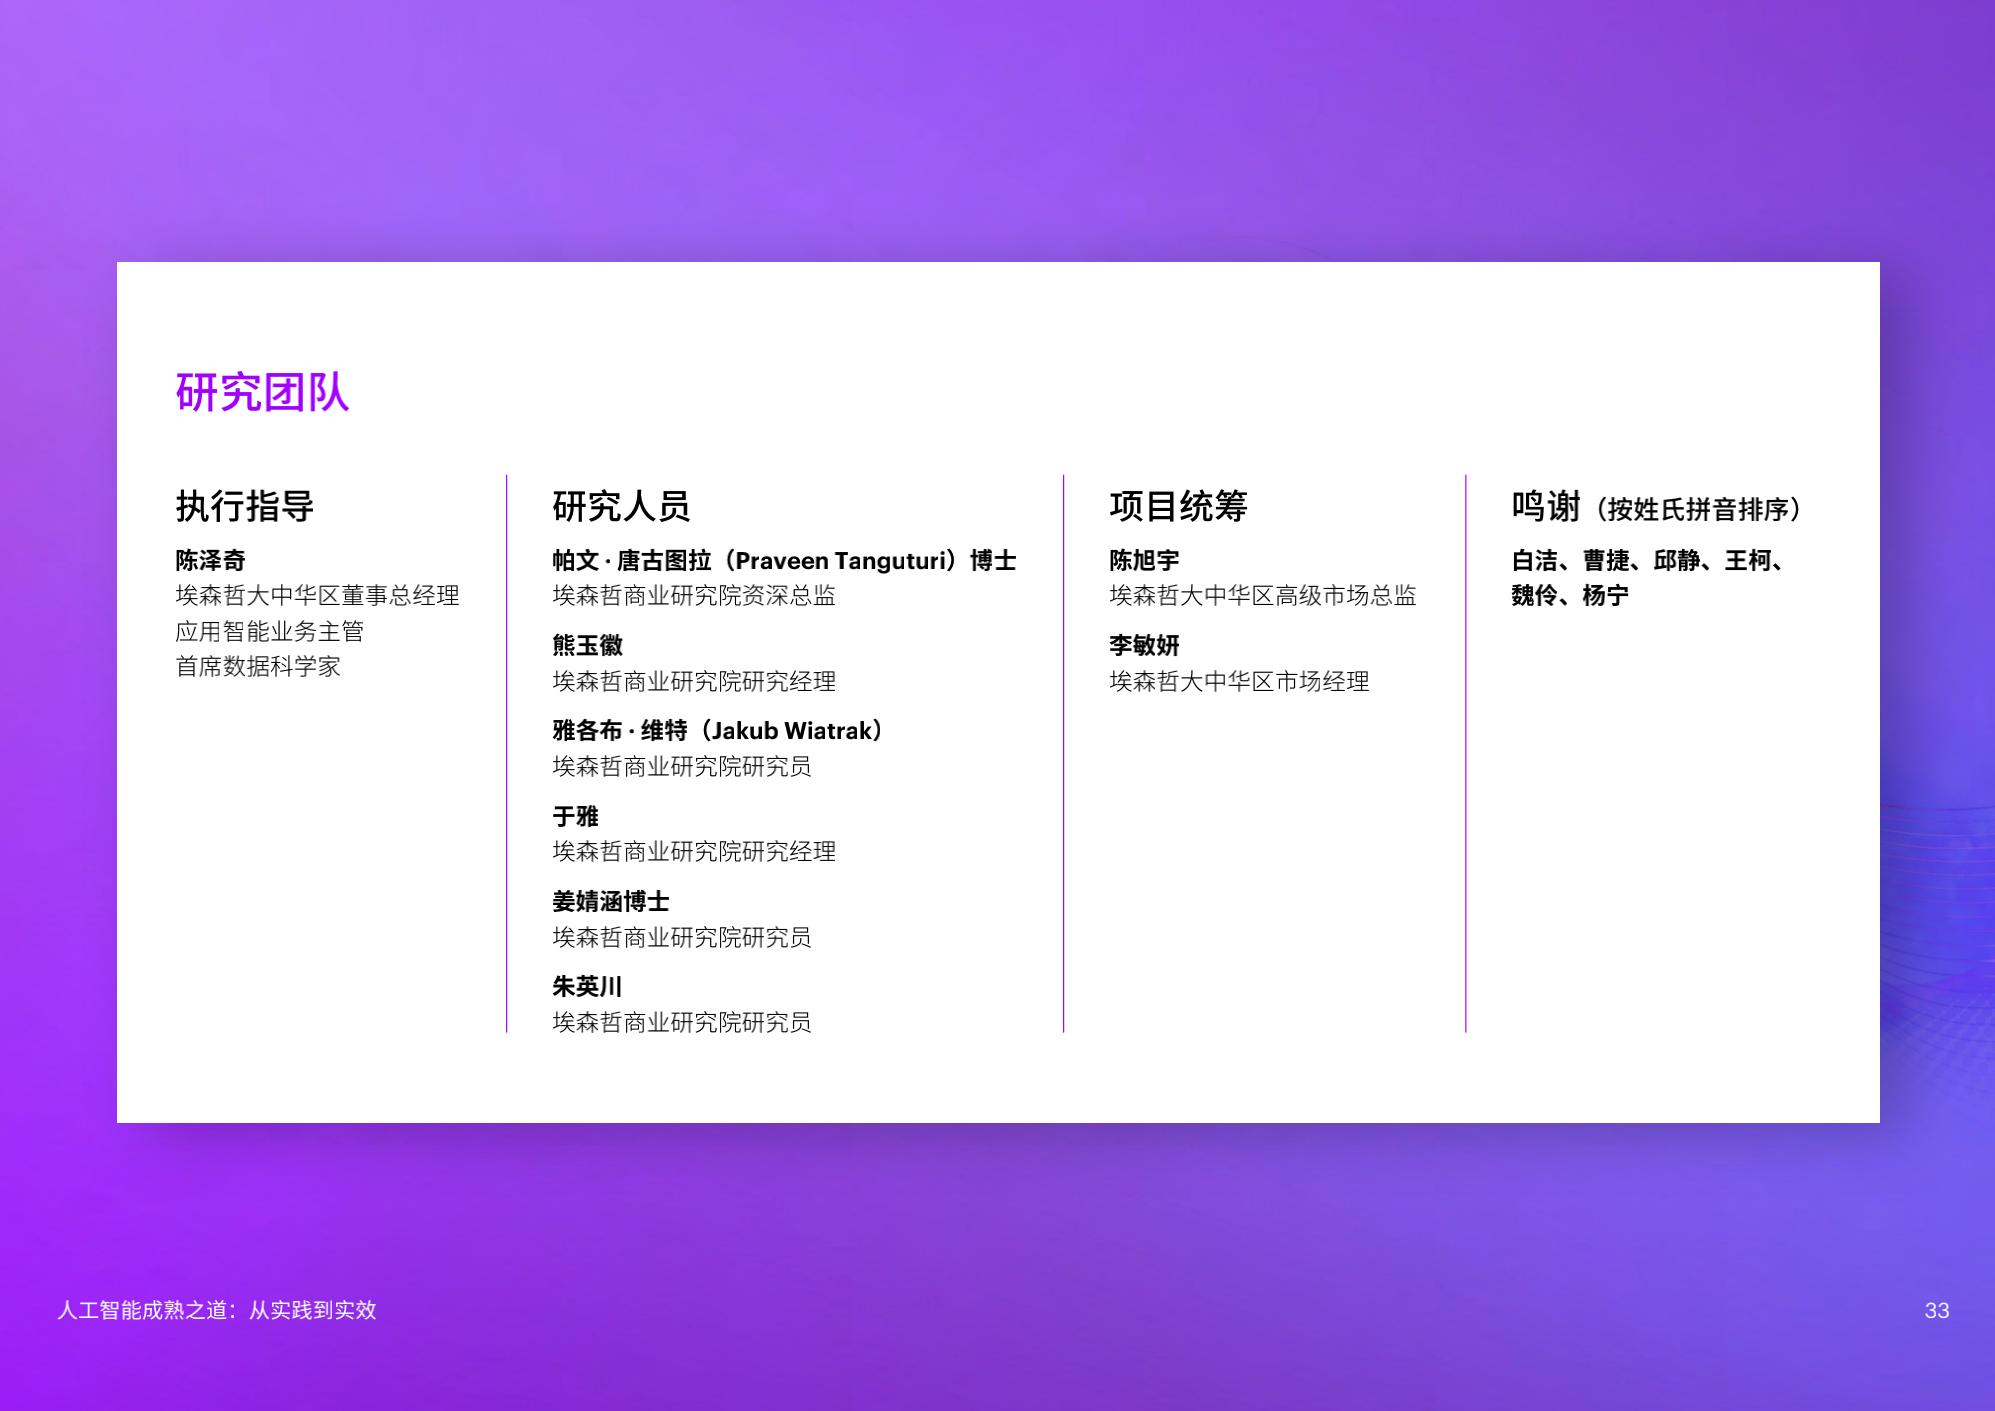Select the name 朱英川
This screenshot has width=1995, height=1411.
587,987
